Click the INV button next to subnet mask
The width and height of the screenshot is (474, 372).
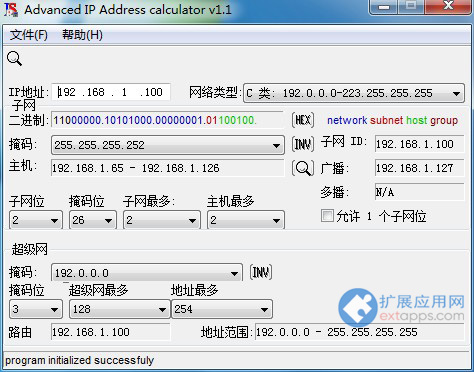pos(303,144)
